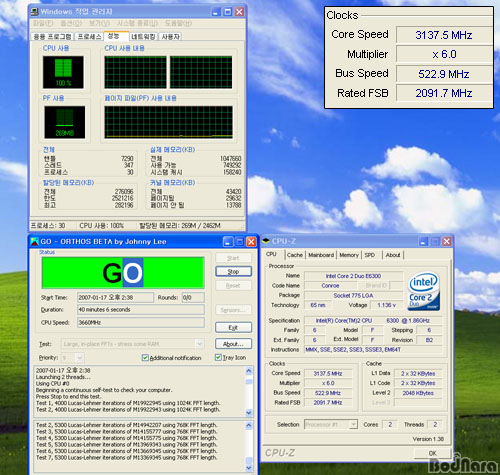Screen dimensions: 500x475
Task: Open Help menu in Task Manager
Action: point(178,23)
